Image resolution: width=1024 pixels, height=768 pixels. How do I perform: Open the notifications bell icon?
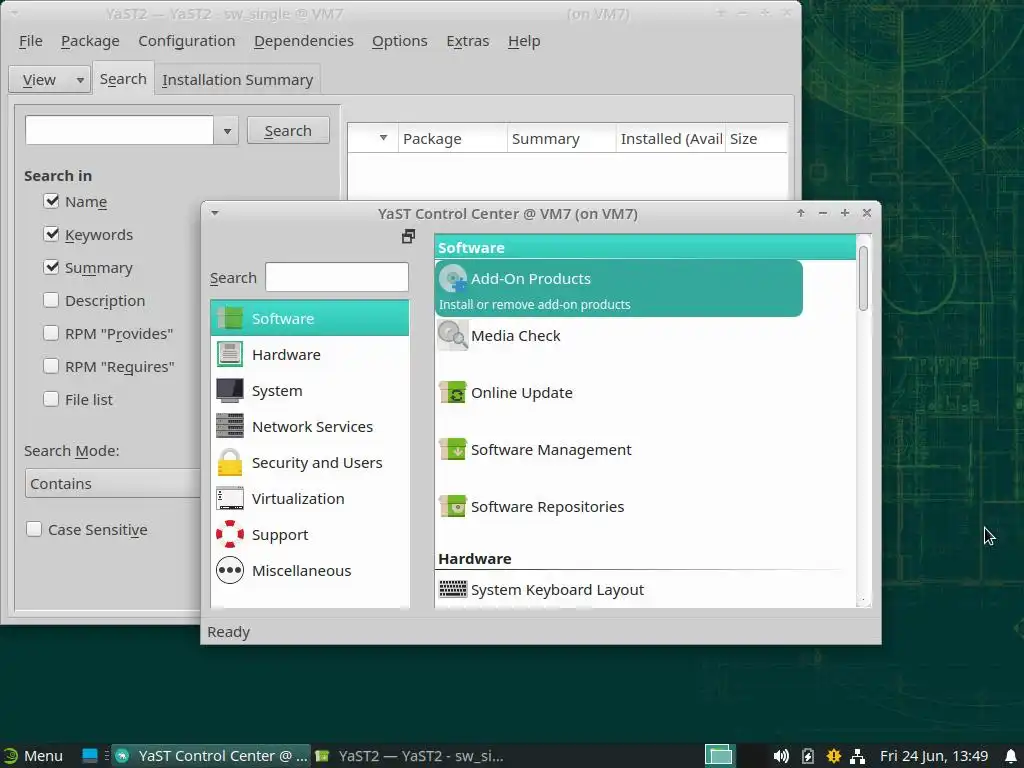pos(1011,756)
